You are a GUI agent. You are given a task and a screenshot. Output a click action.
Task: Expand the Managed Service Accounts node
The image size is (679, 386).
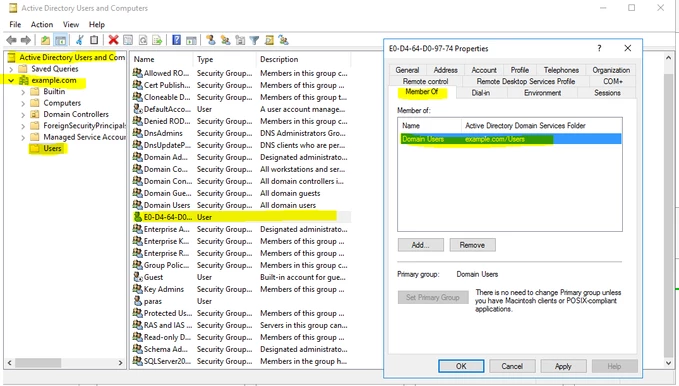[x=23, y=138]
